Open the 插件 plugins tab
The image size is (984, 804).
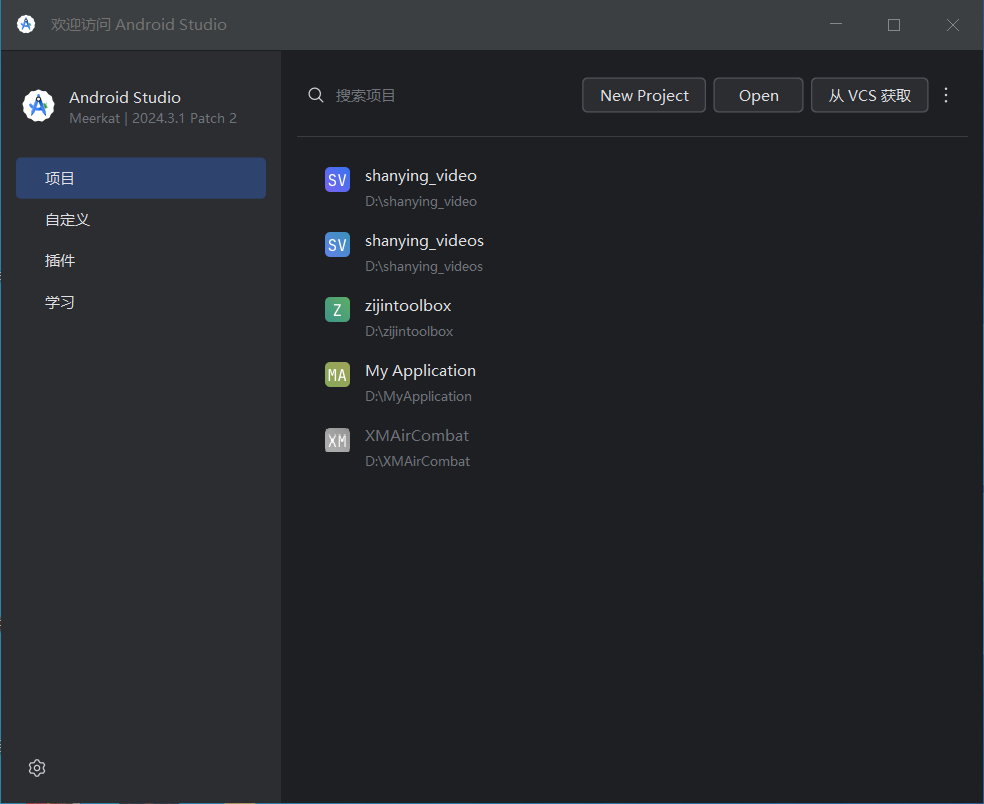141,260
